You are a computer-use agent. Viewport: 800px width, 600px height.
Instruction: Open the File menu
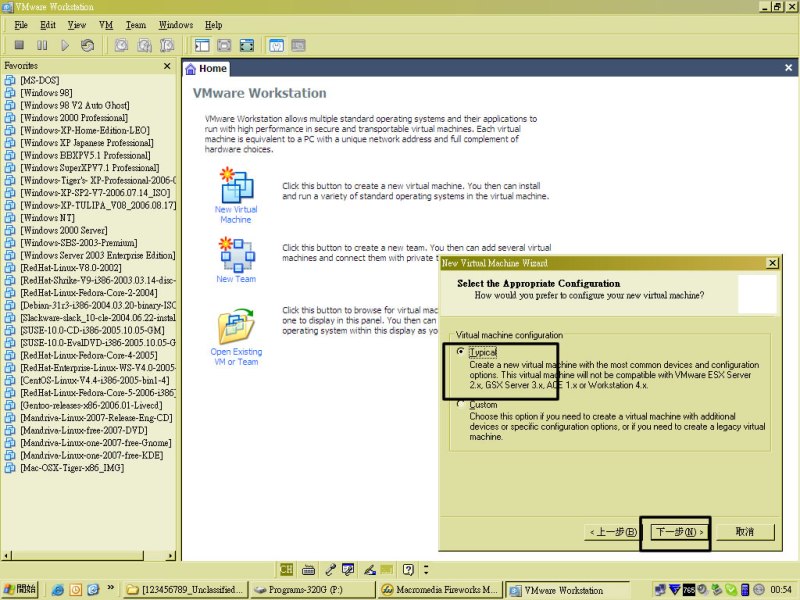(21, 25)
